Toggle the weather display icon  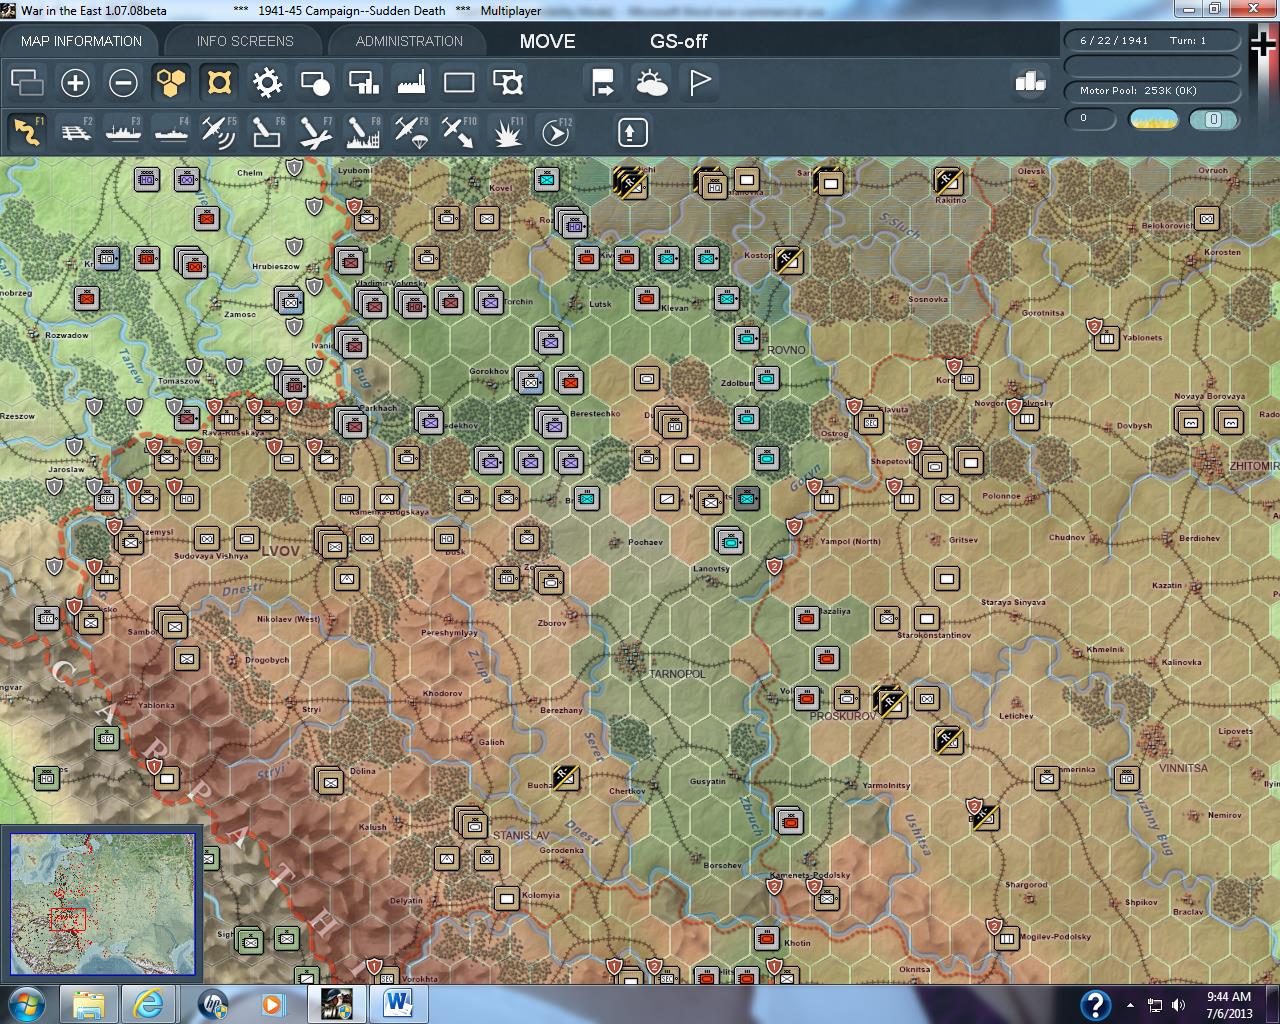(651, 83)
